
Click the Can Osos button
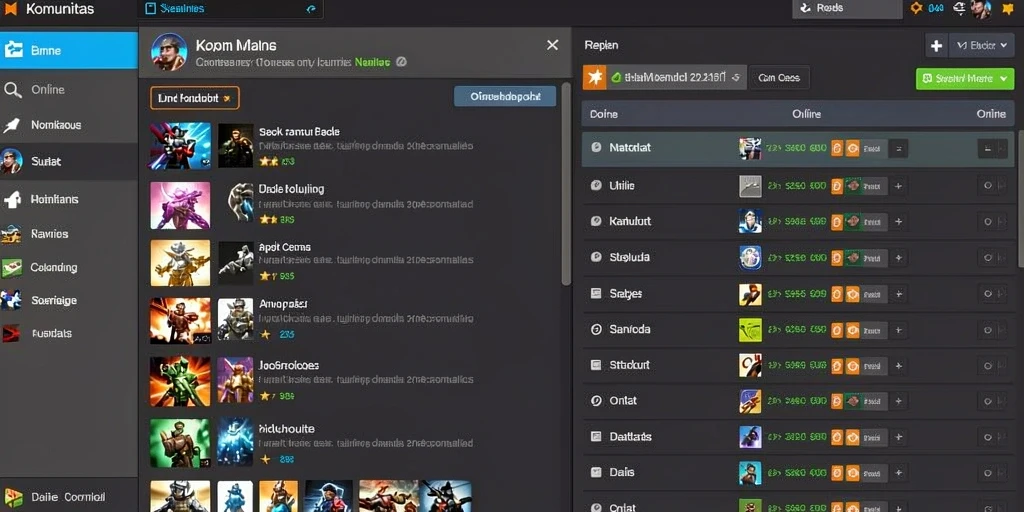(778, 78)
